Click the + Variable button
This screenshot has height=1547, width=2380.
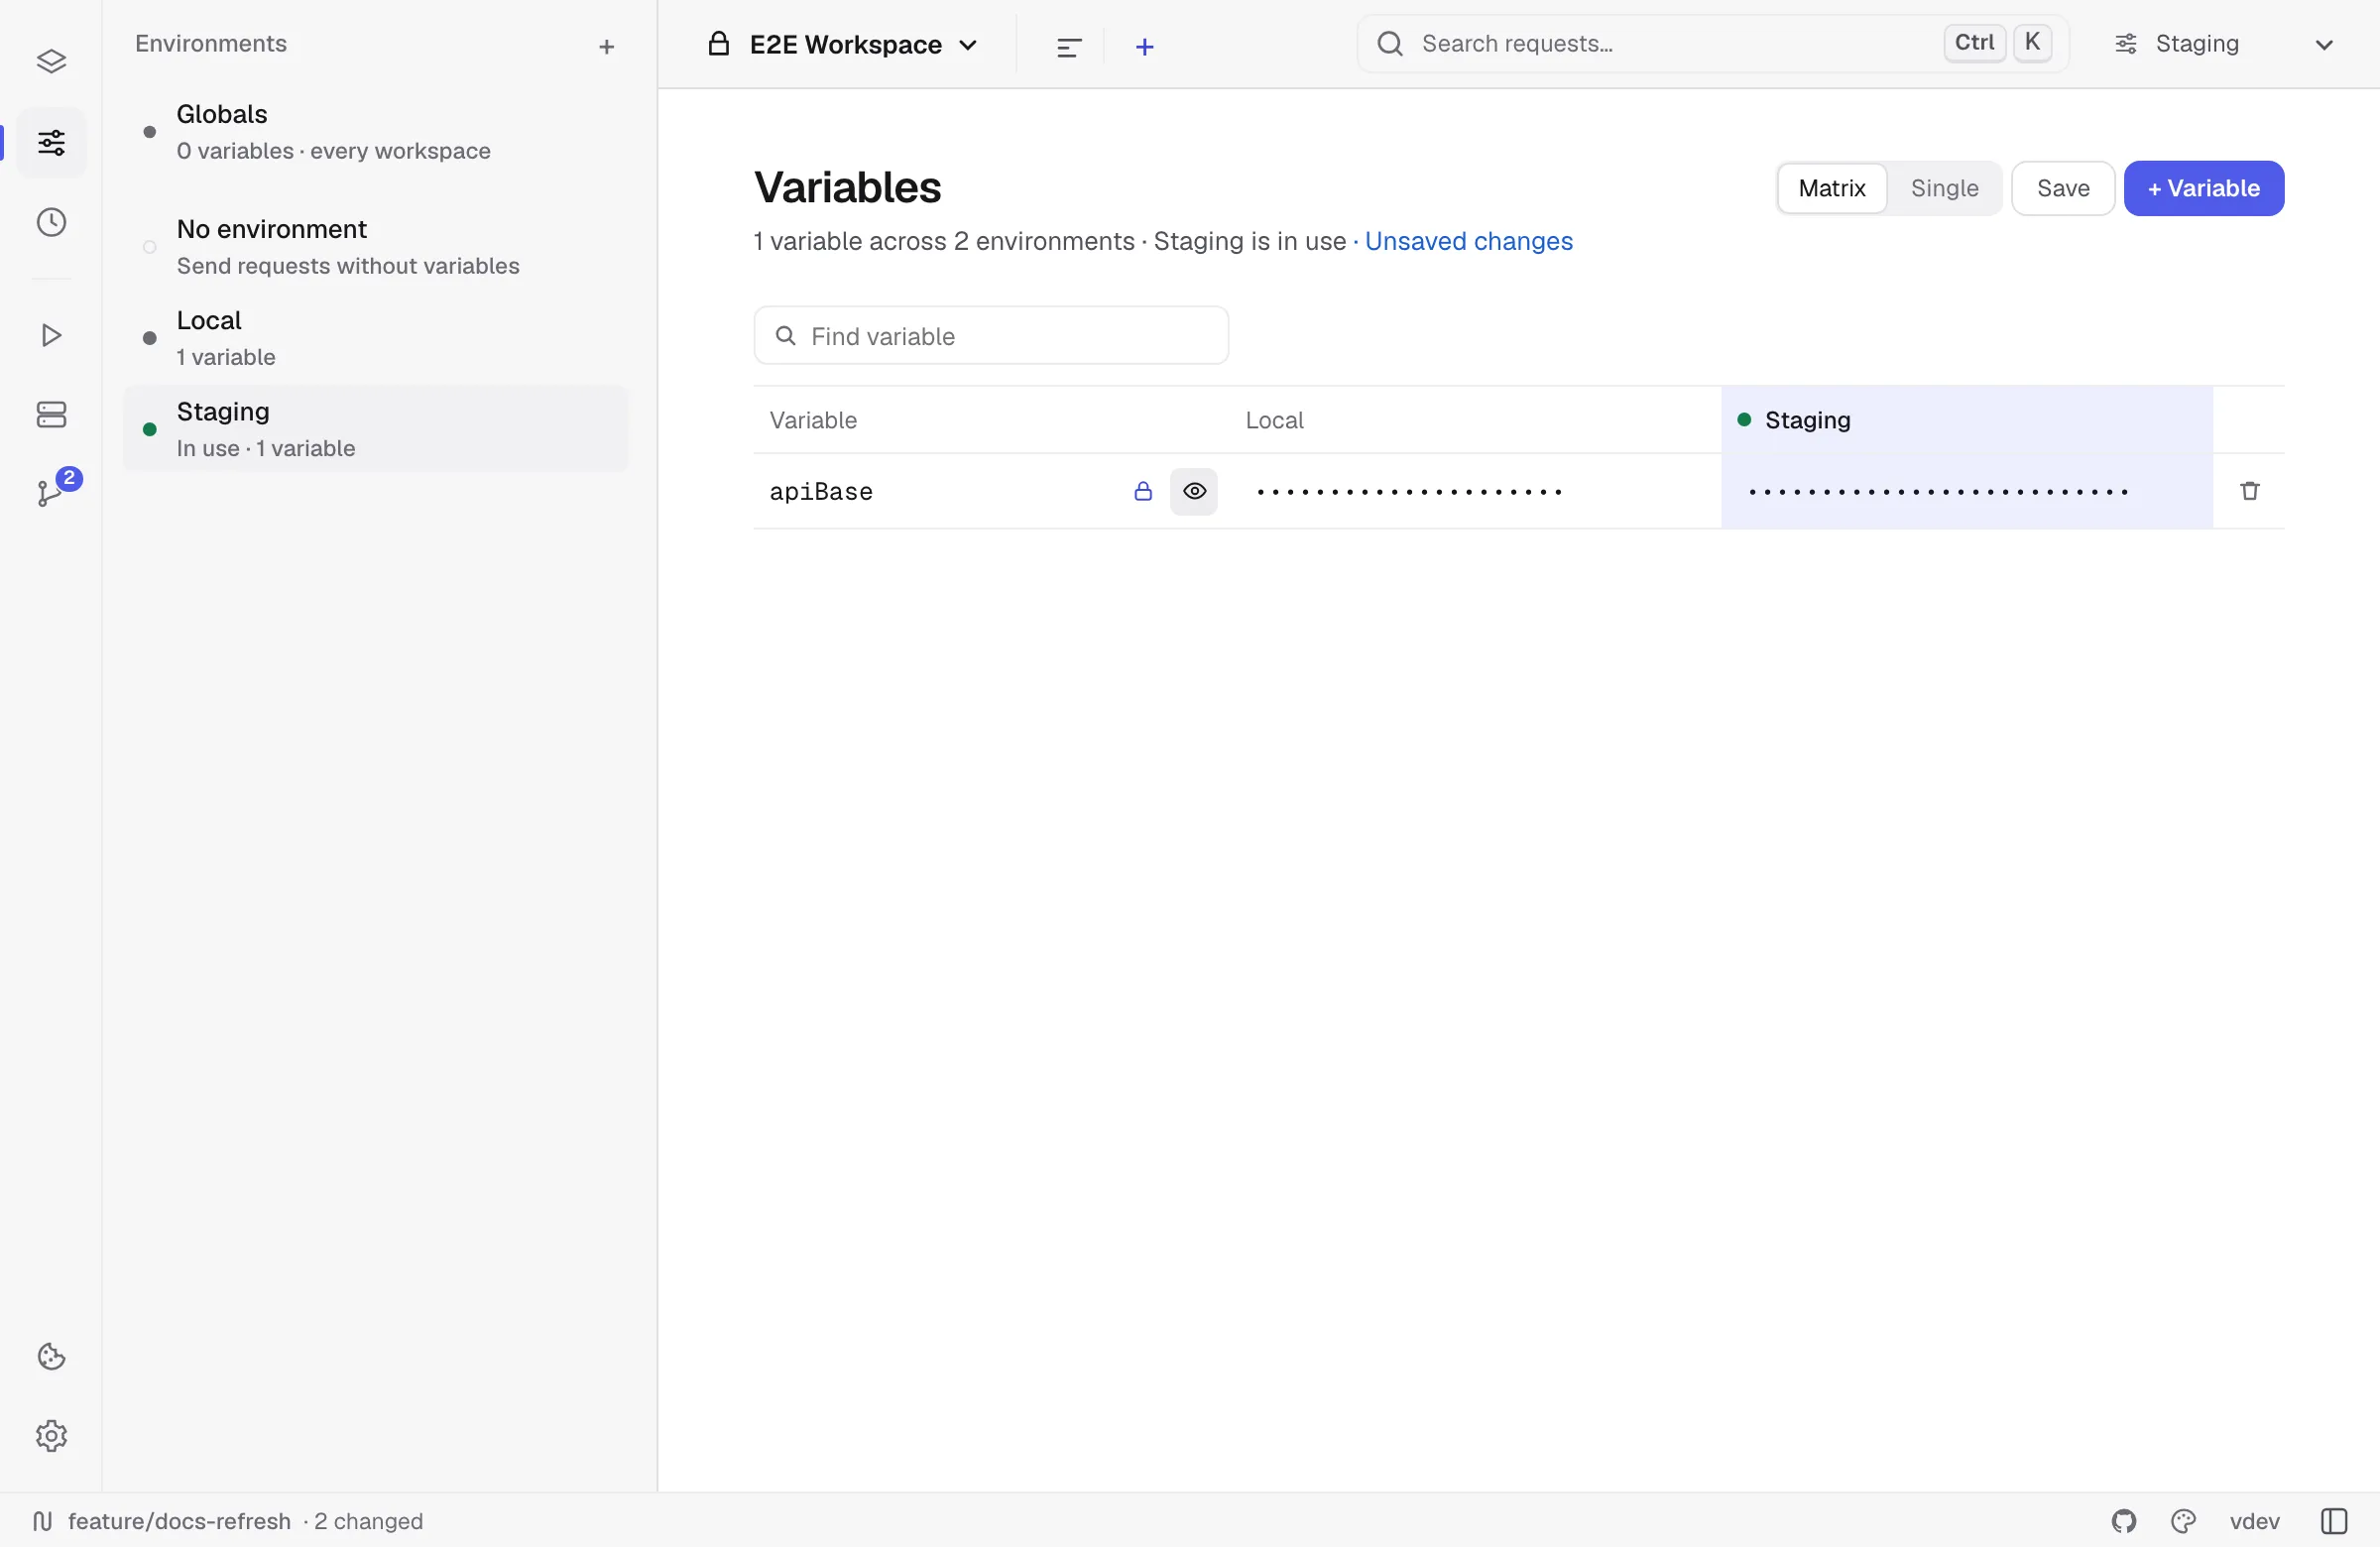[2204, 188]
